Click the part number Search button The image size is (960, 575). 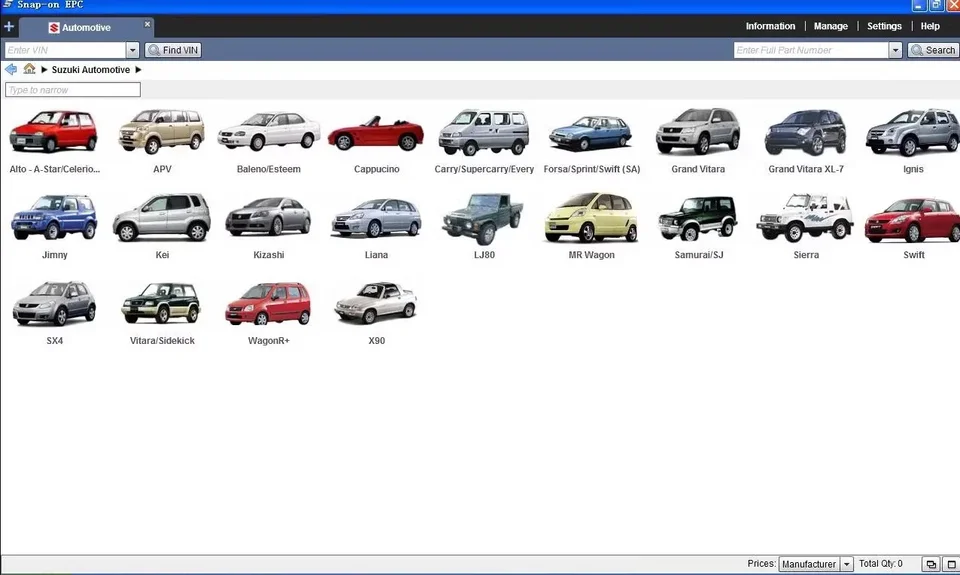coord(933,50)
